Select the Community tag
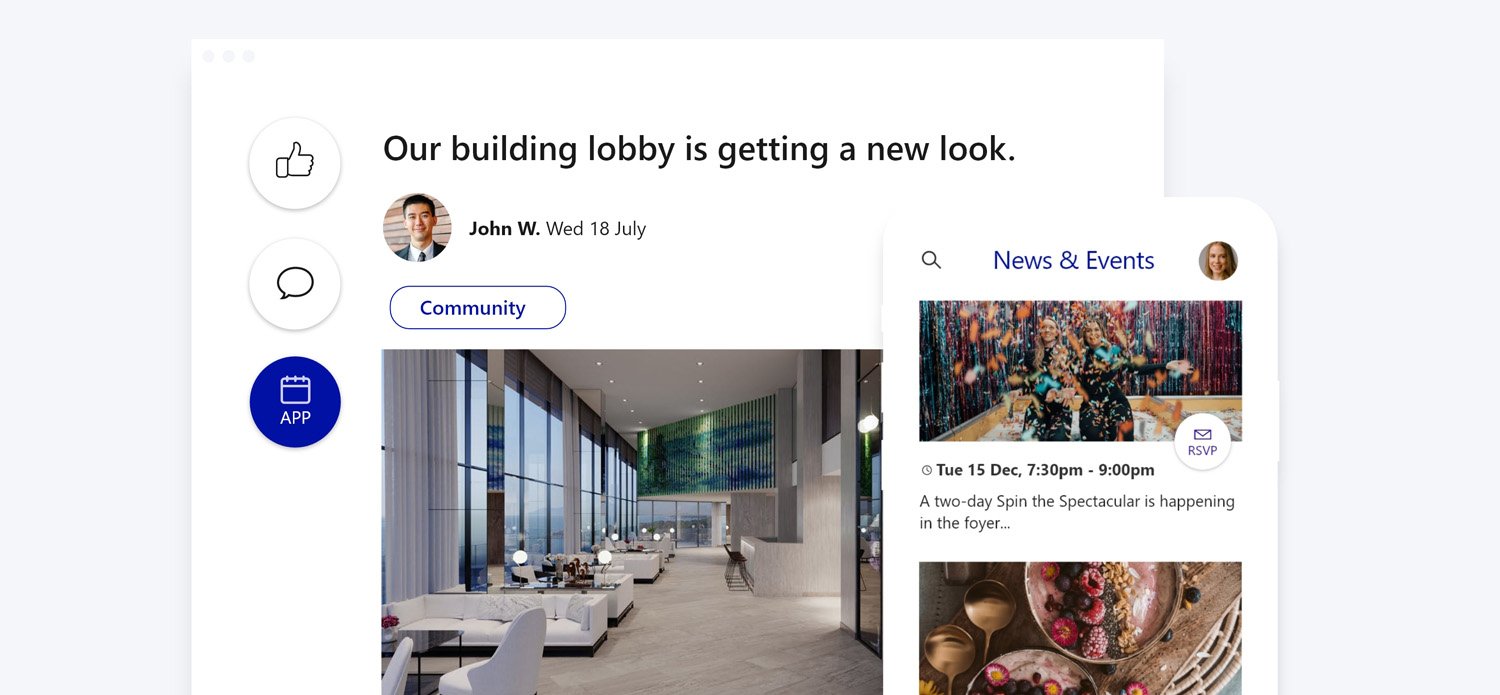The height and width of the screenshot is (695, 1500). (x=478, y=308)
